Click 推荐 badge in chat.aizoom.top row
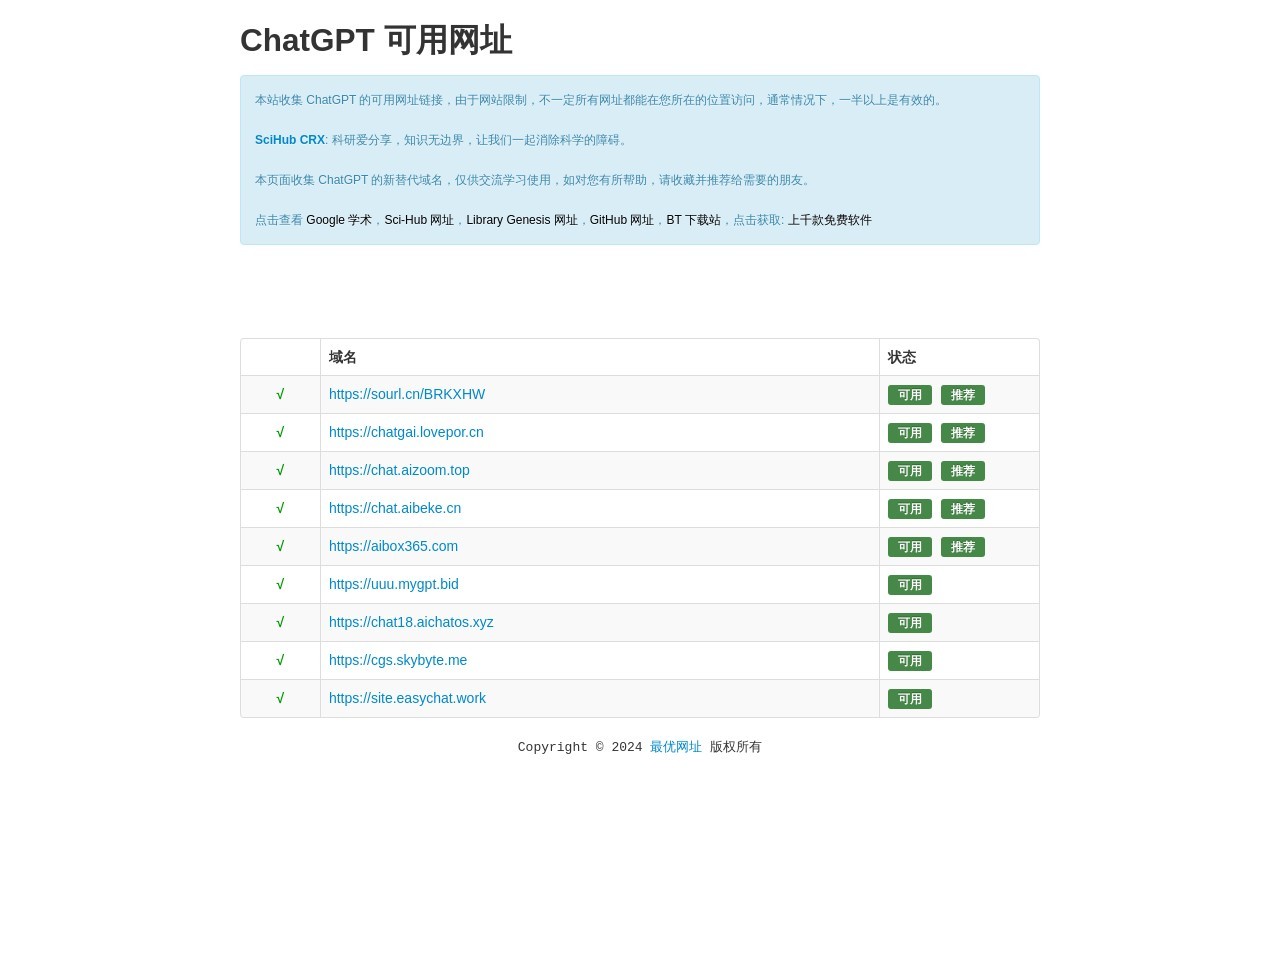Image resolution: width=1280 pixels, height=960 pixels. coord(963,471)
